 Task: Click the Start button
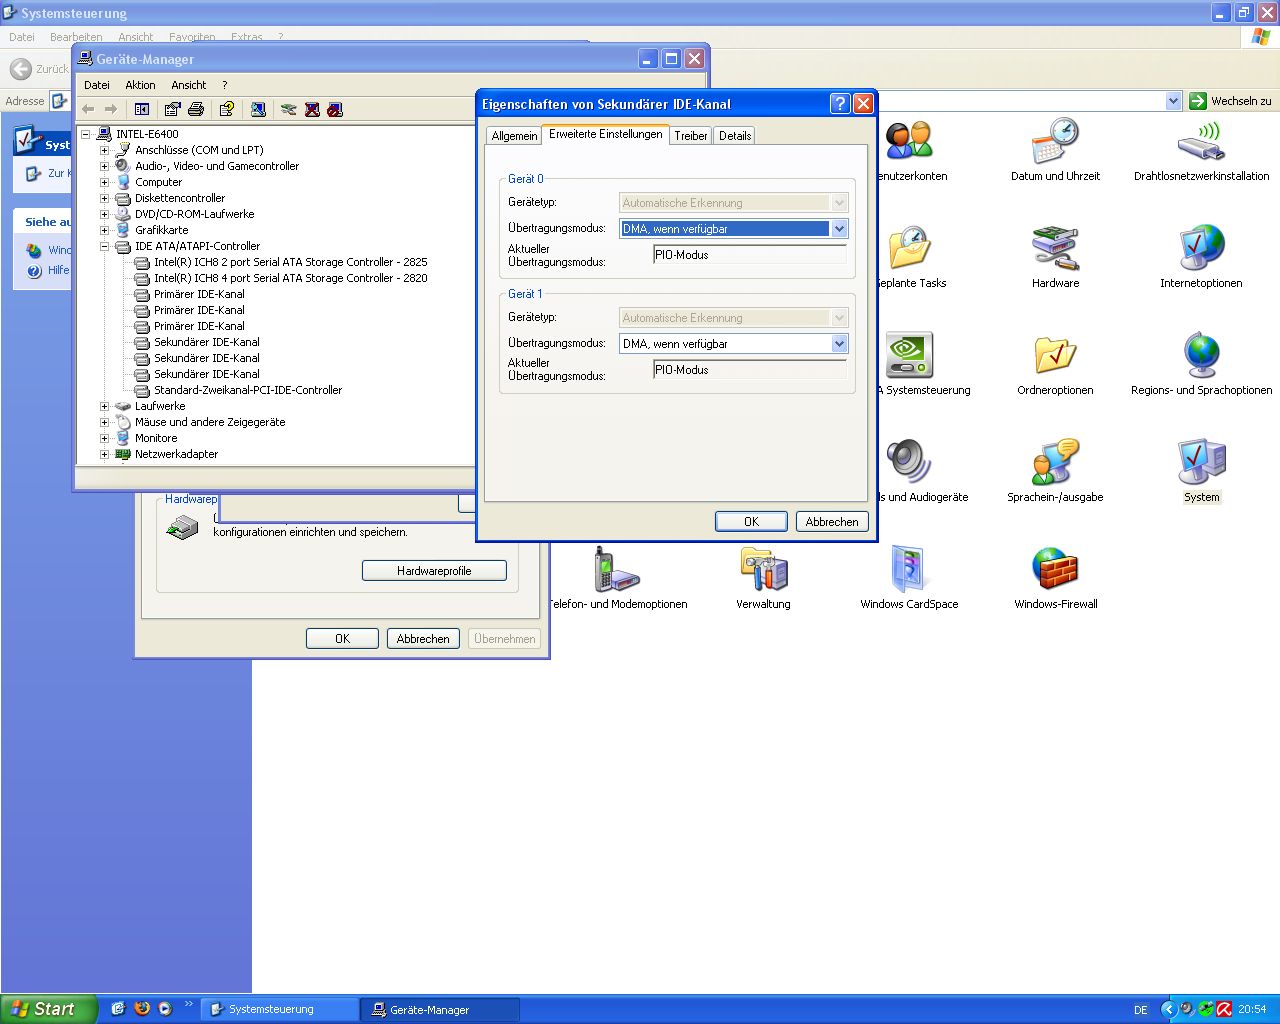point(48,1009)
